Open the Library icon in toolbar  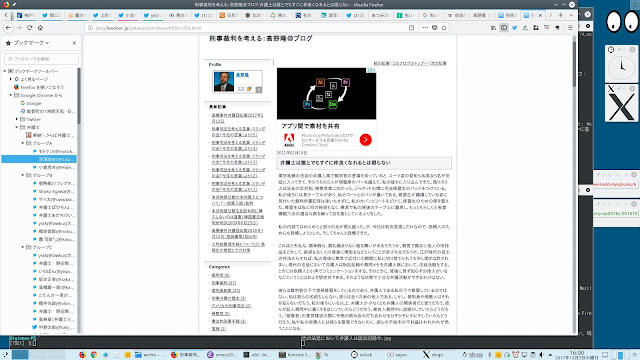[x=493, y=28]
